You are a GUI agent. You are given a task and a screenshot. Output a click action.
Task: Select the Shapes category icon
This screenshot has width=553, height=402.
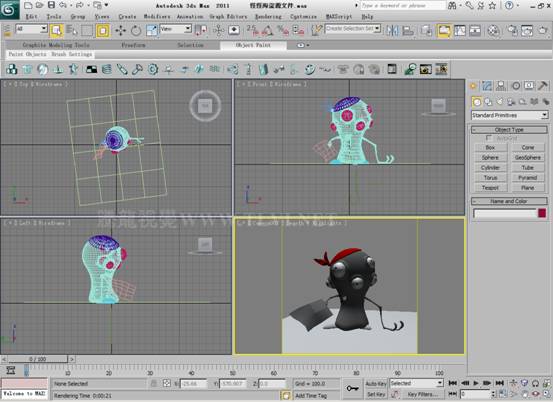(x=488, y=102)
